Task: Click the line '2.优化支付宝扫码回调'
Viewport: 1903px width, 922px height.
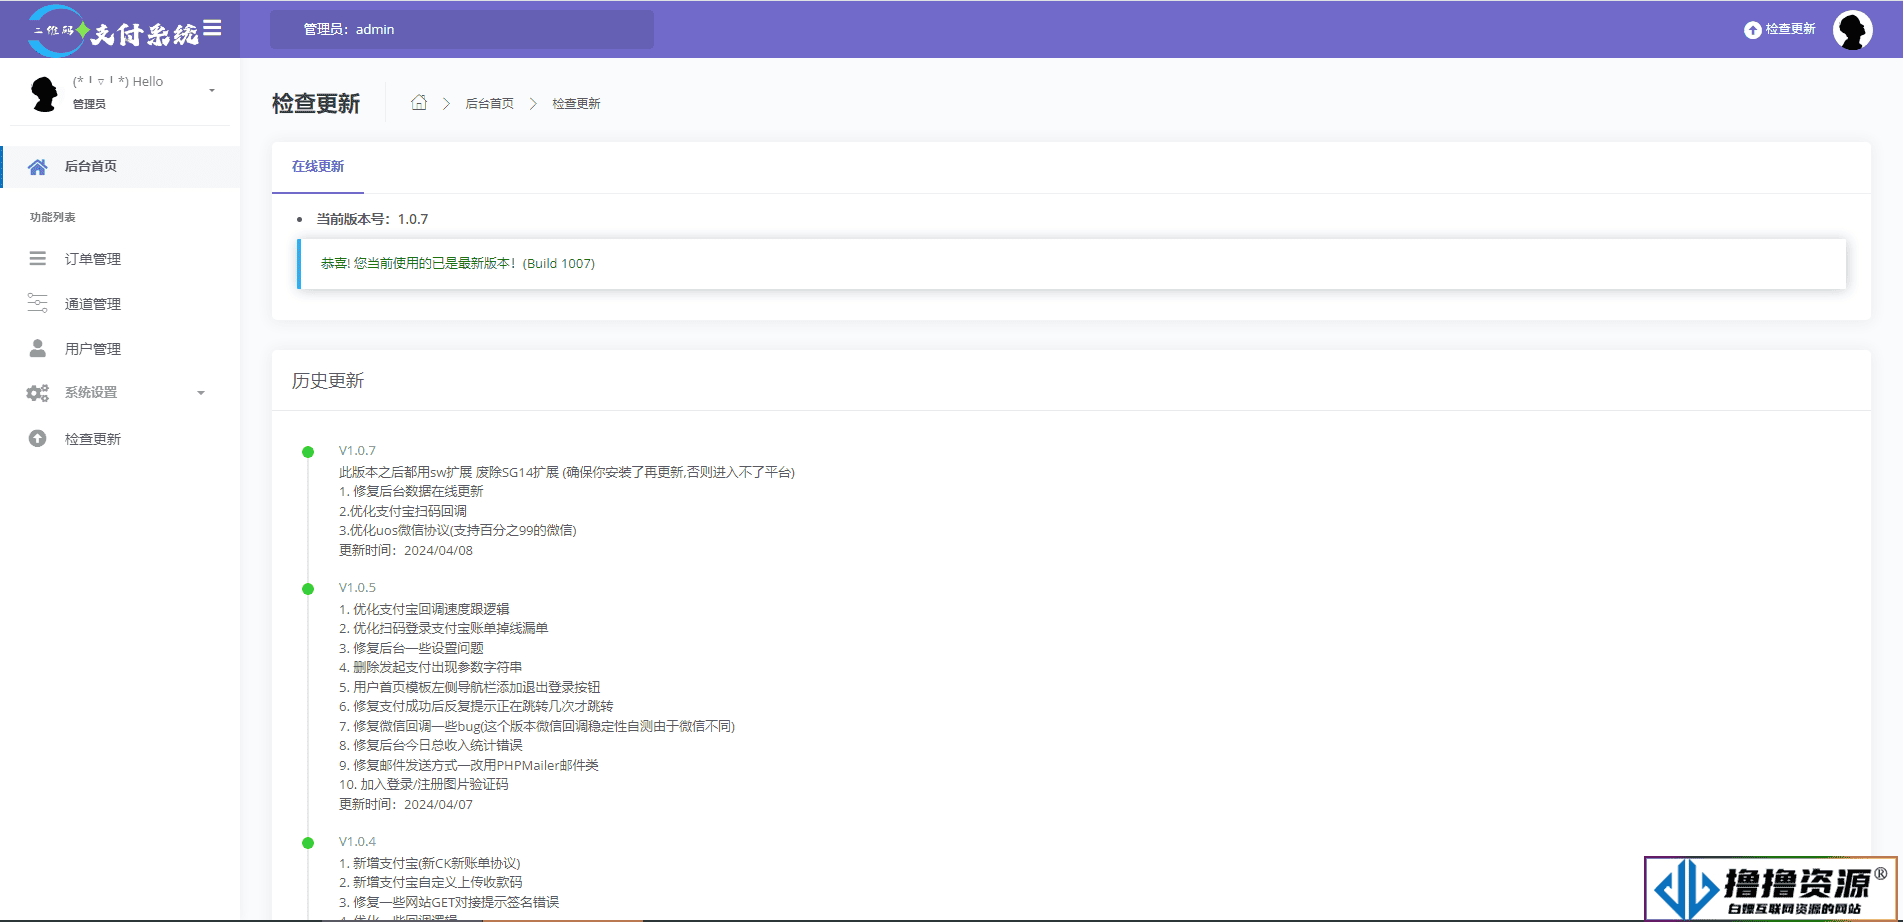Action: [x=403, y=511]
